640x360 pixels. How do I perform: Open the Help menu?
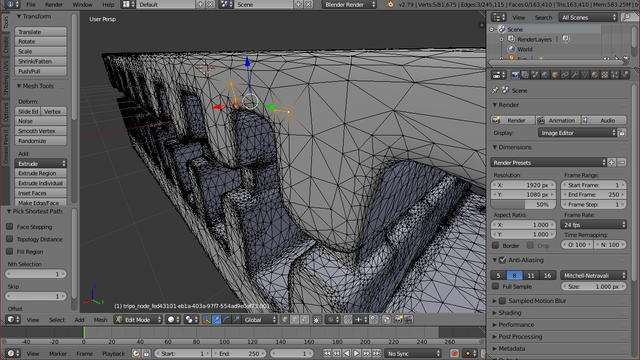coord(108,4)
